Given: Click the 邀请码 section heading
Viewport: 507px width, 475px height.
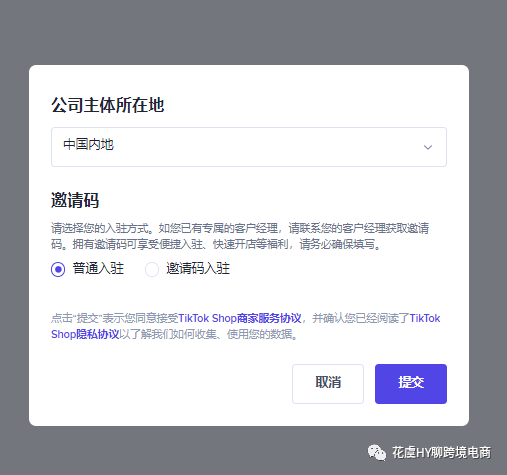Looking at the screenshot, I should pyautogui.click(x=75, y=200).
